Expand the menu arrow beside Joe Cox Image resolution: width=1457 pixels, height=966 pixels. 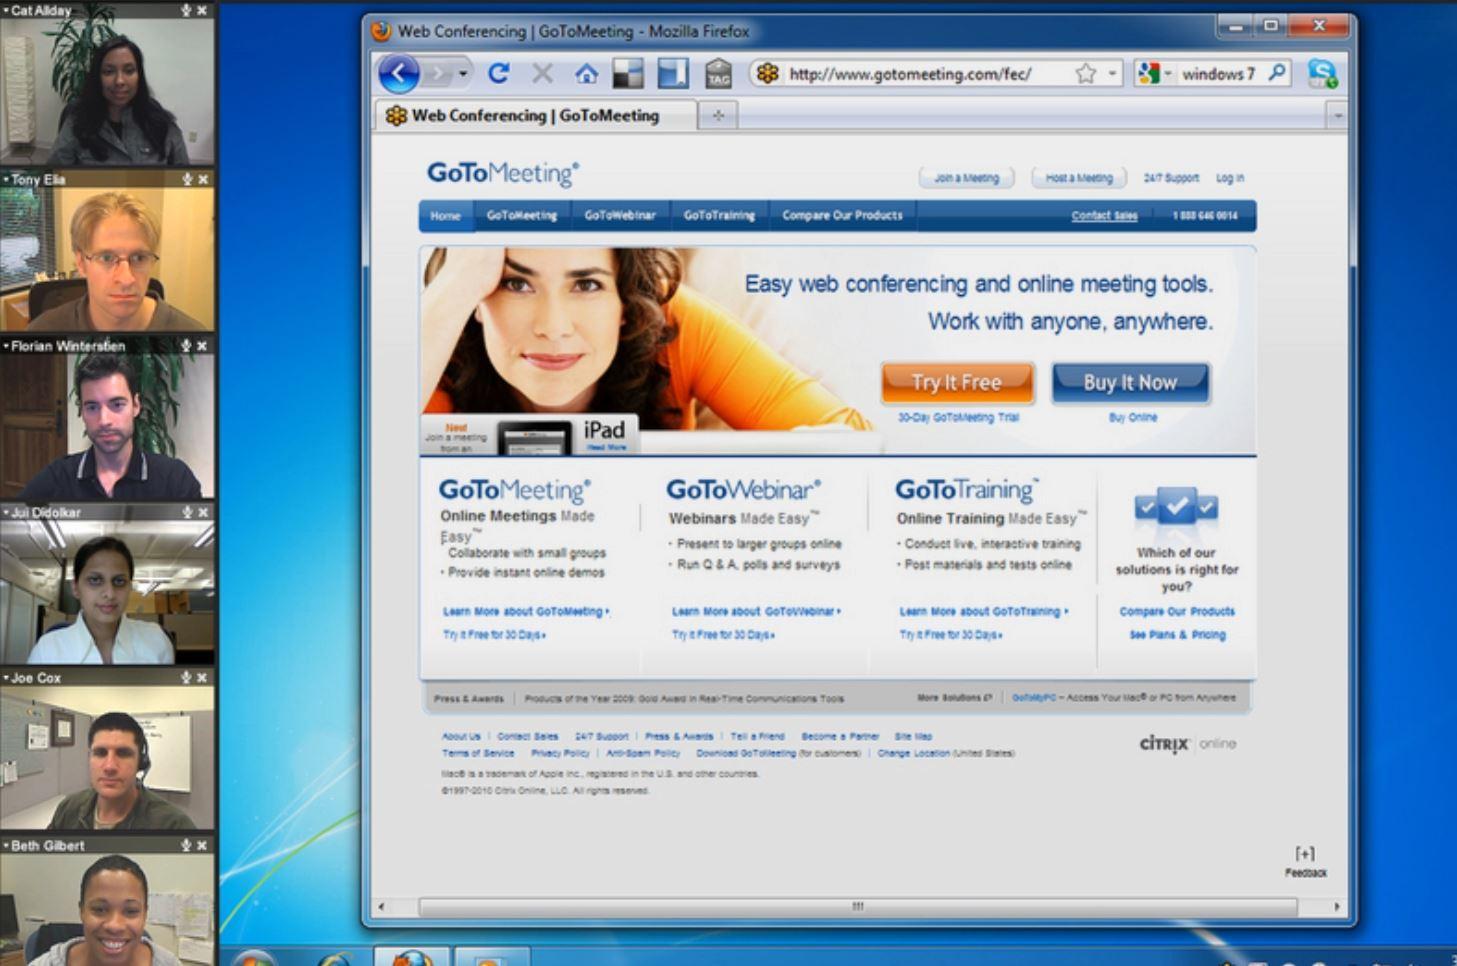click(x=5, y=677)
